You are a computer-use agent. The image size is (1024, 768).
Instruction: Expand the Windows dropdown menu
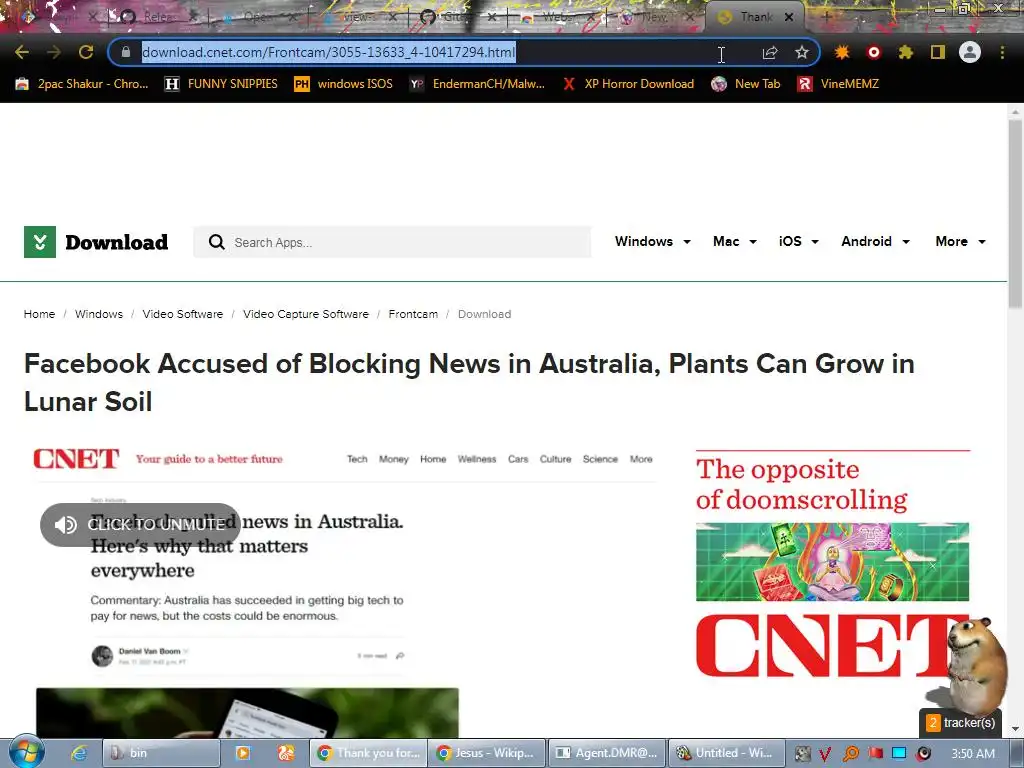652,242
